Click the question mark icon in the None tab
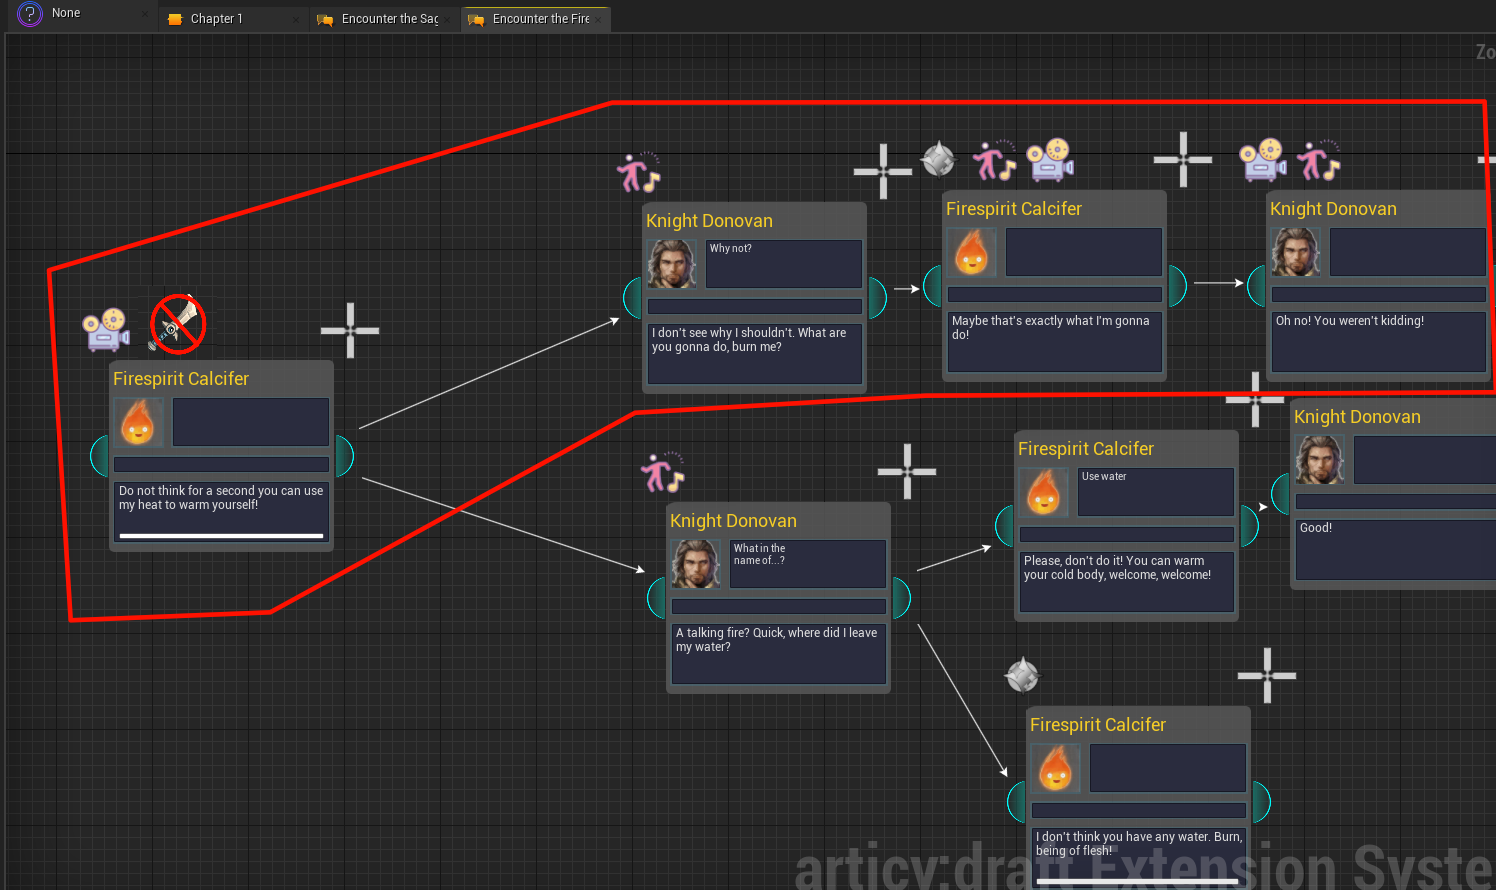The image size is (1496, 890). (30, 14)
